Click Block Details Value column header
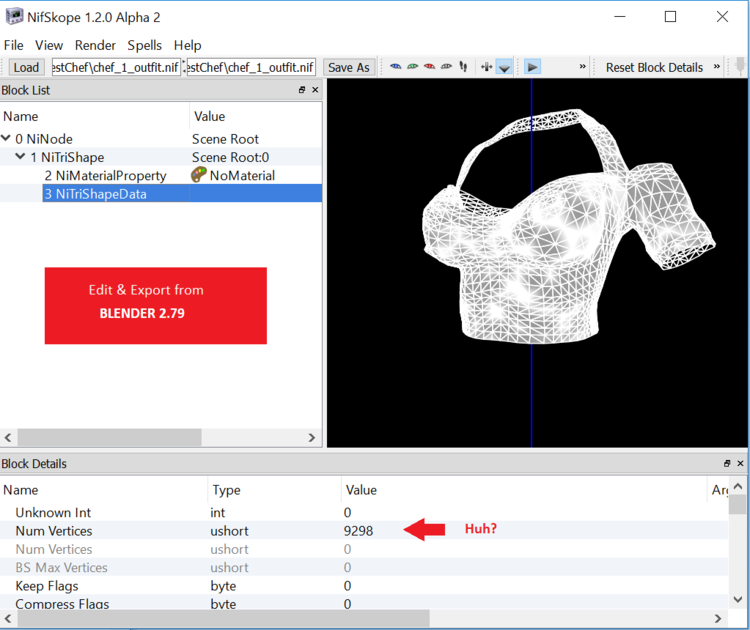This screenshot has width=750, height=630. 524,490
